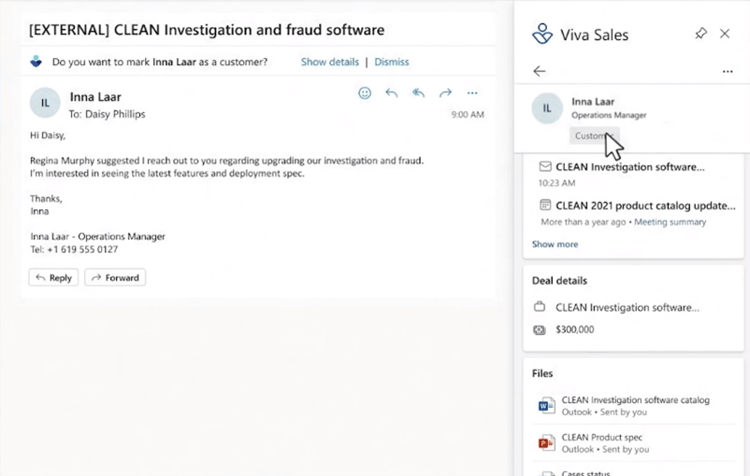This screenshot has width=750, height=476.
Task: Click Inna Laar avatar in Viva Sales
Action: [x=547, y=108]
